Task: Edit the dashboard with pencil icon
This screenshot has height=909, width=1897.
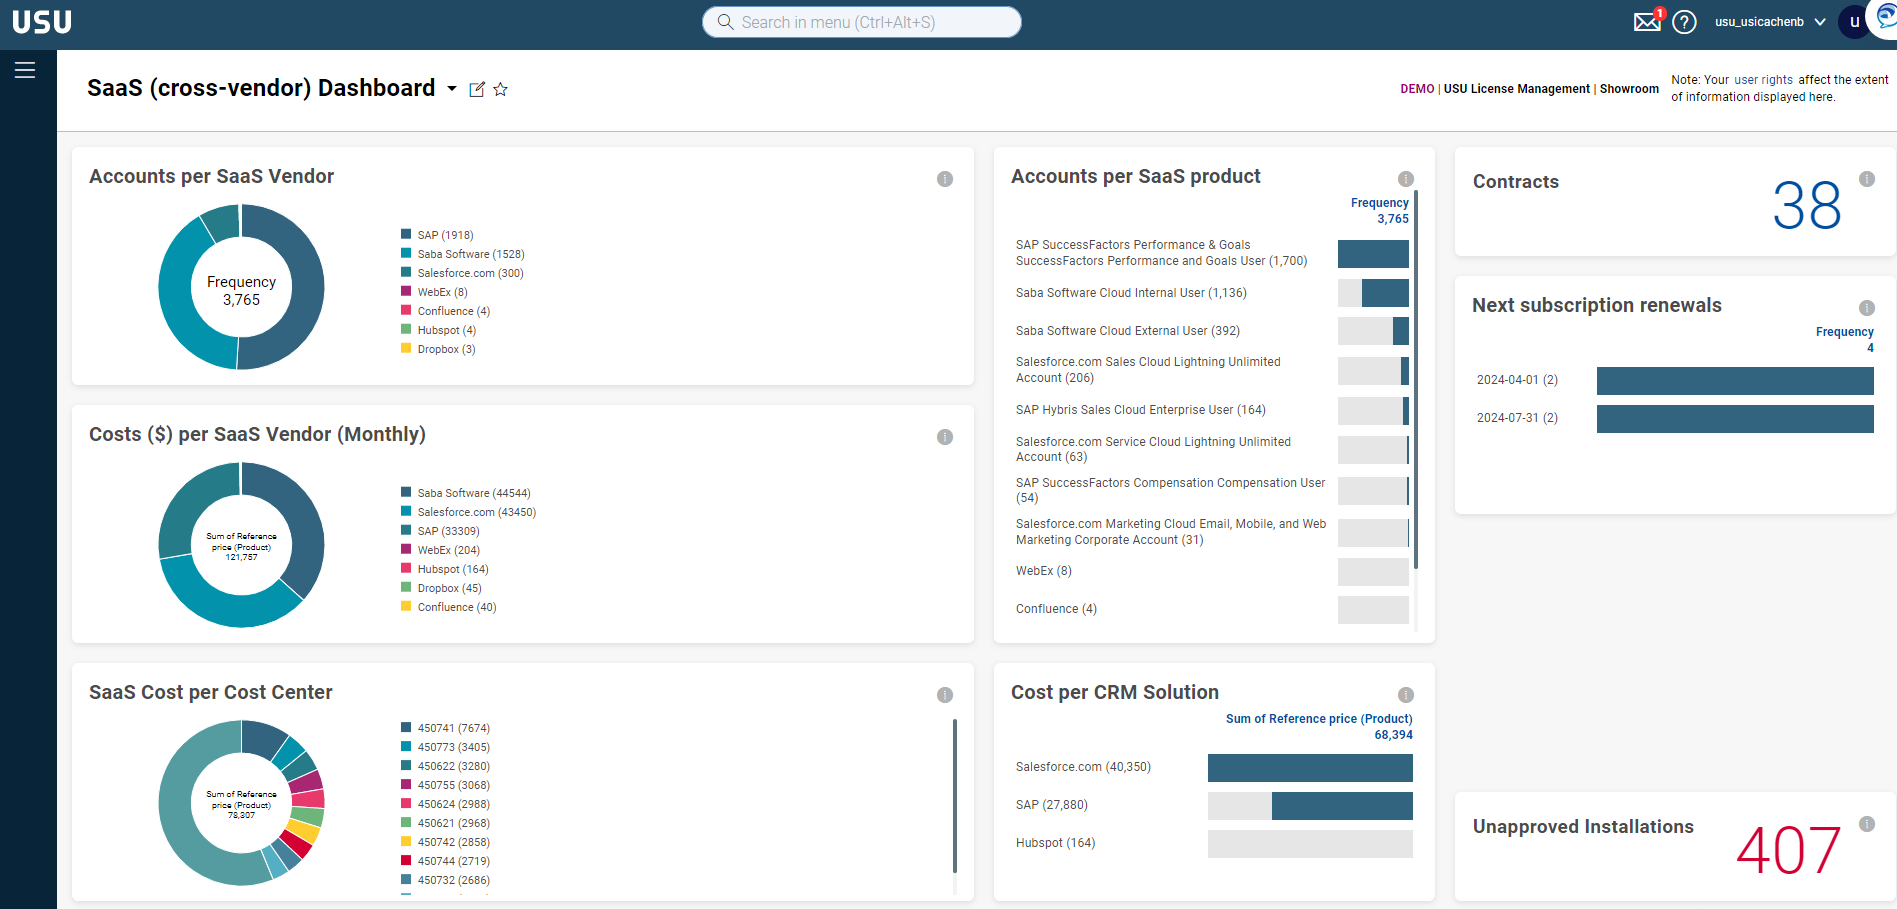Action: [x=477, y=89]
